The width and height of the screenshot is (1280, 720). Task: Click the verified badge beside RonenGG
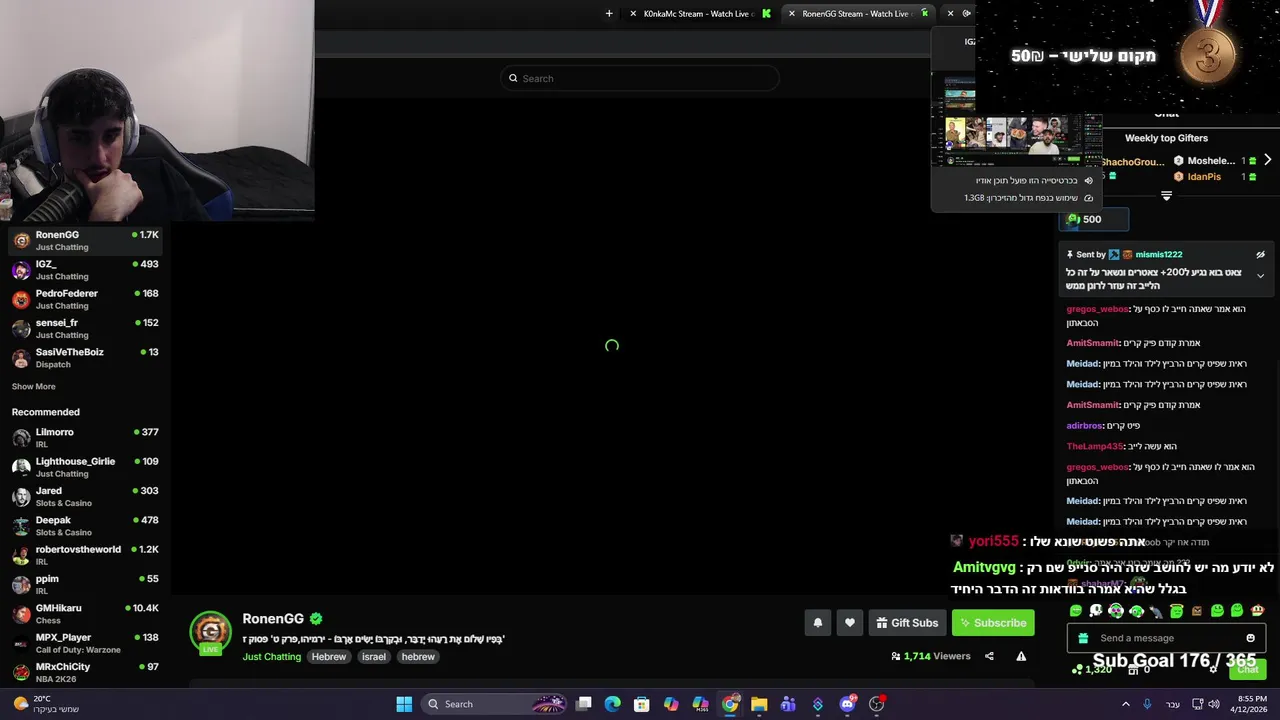pyautogui.click(x=316, y=619)
